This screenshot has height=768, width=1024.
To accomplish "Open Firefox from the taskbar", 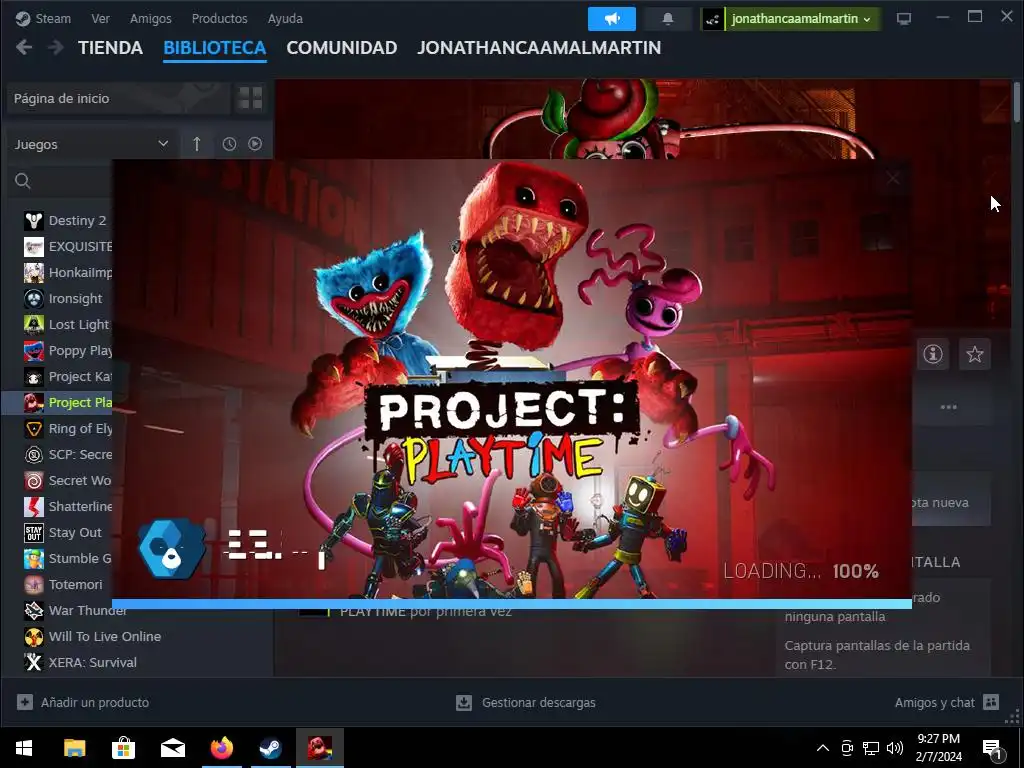I will click(221, 748).
